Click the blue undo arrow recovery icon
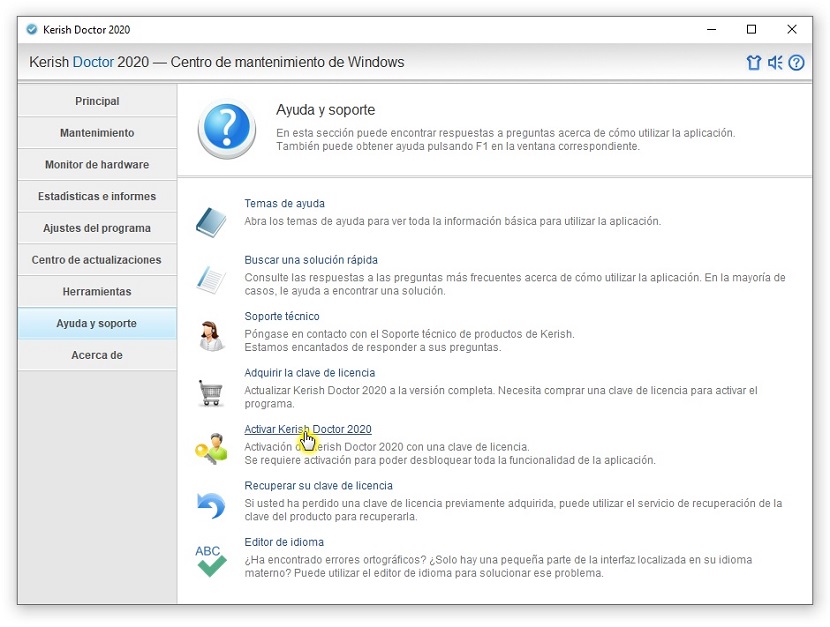Viewport: 830px width, 627px height. click(211, 505)
